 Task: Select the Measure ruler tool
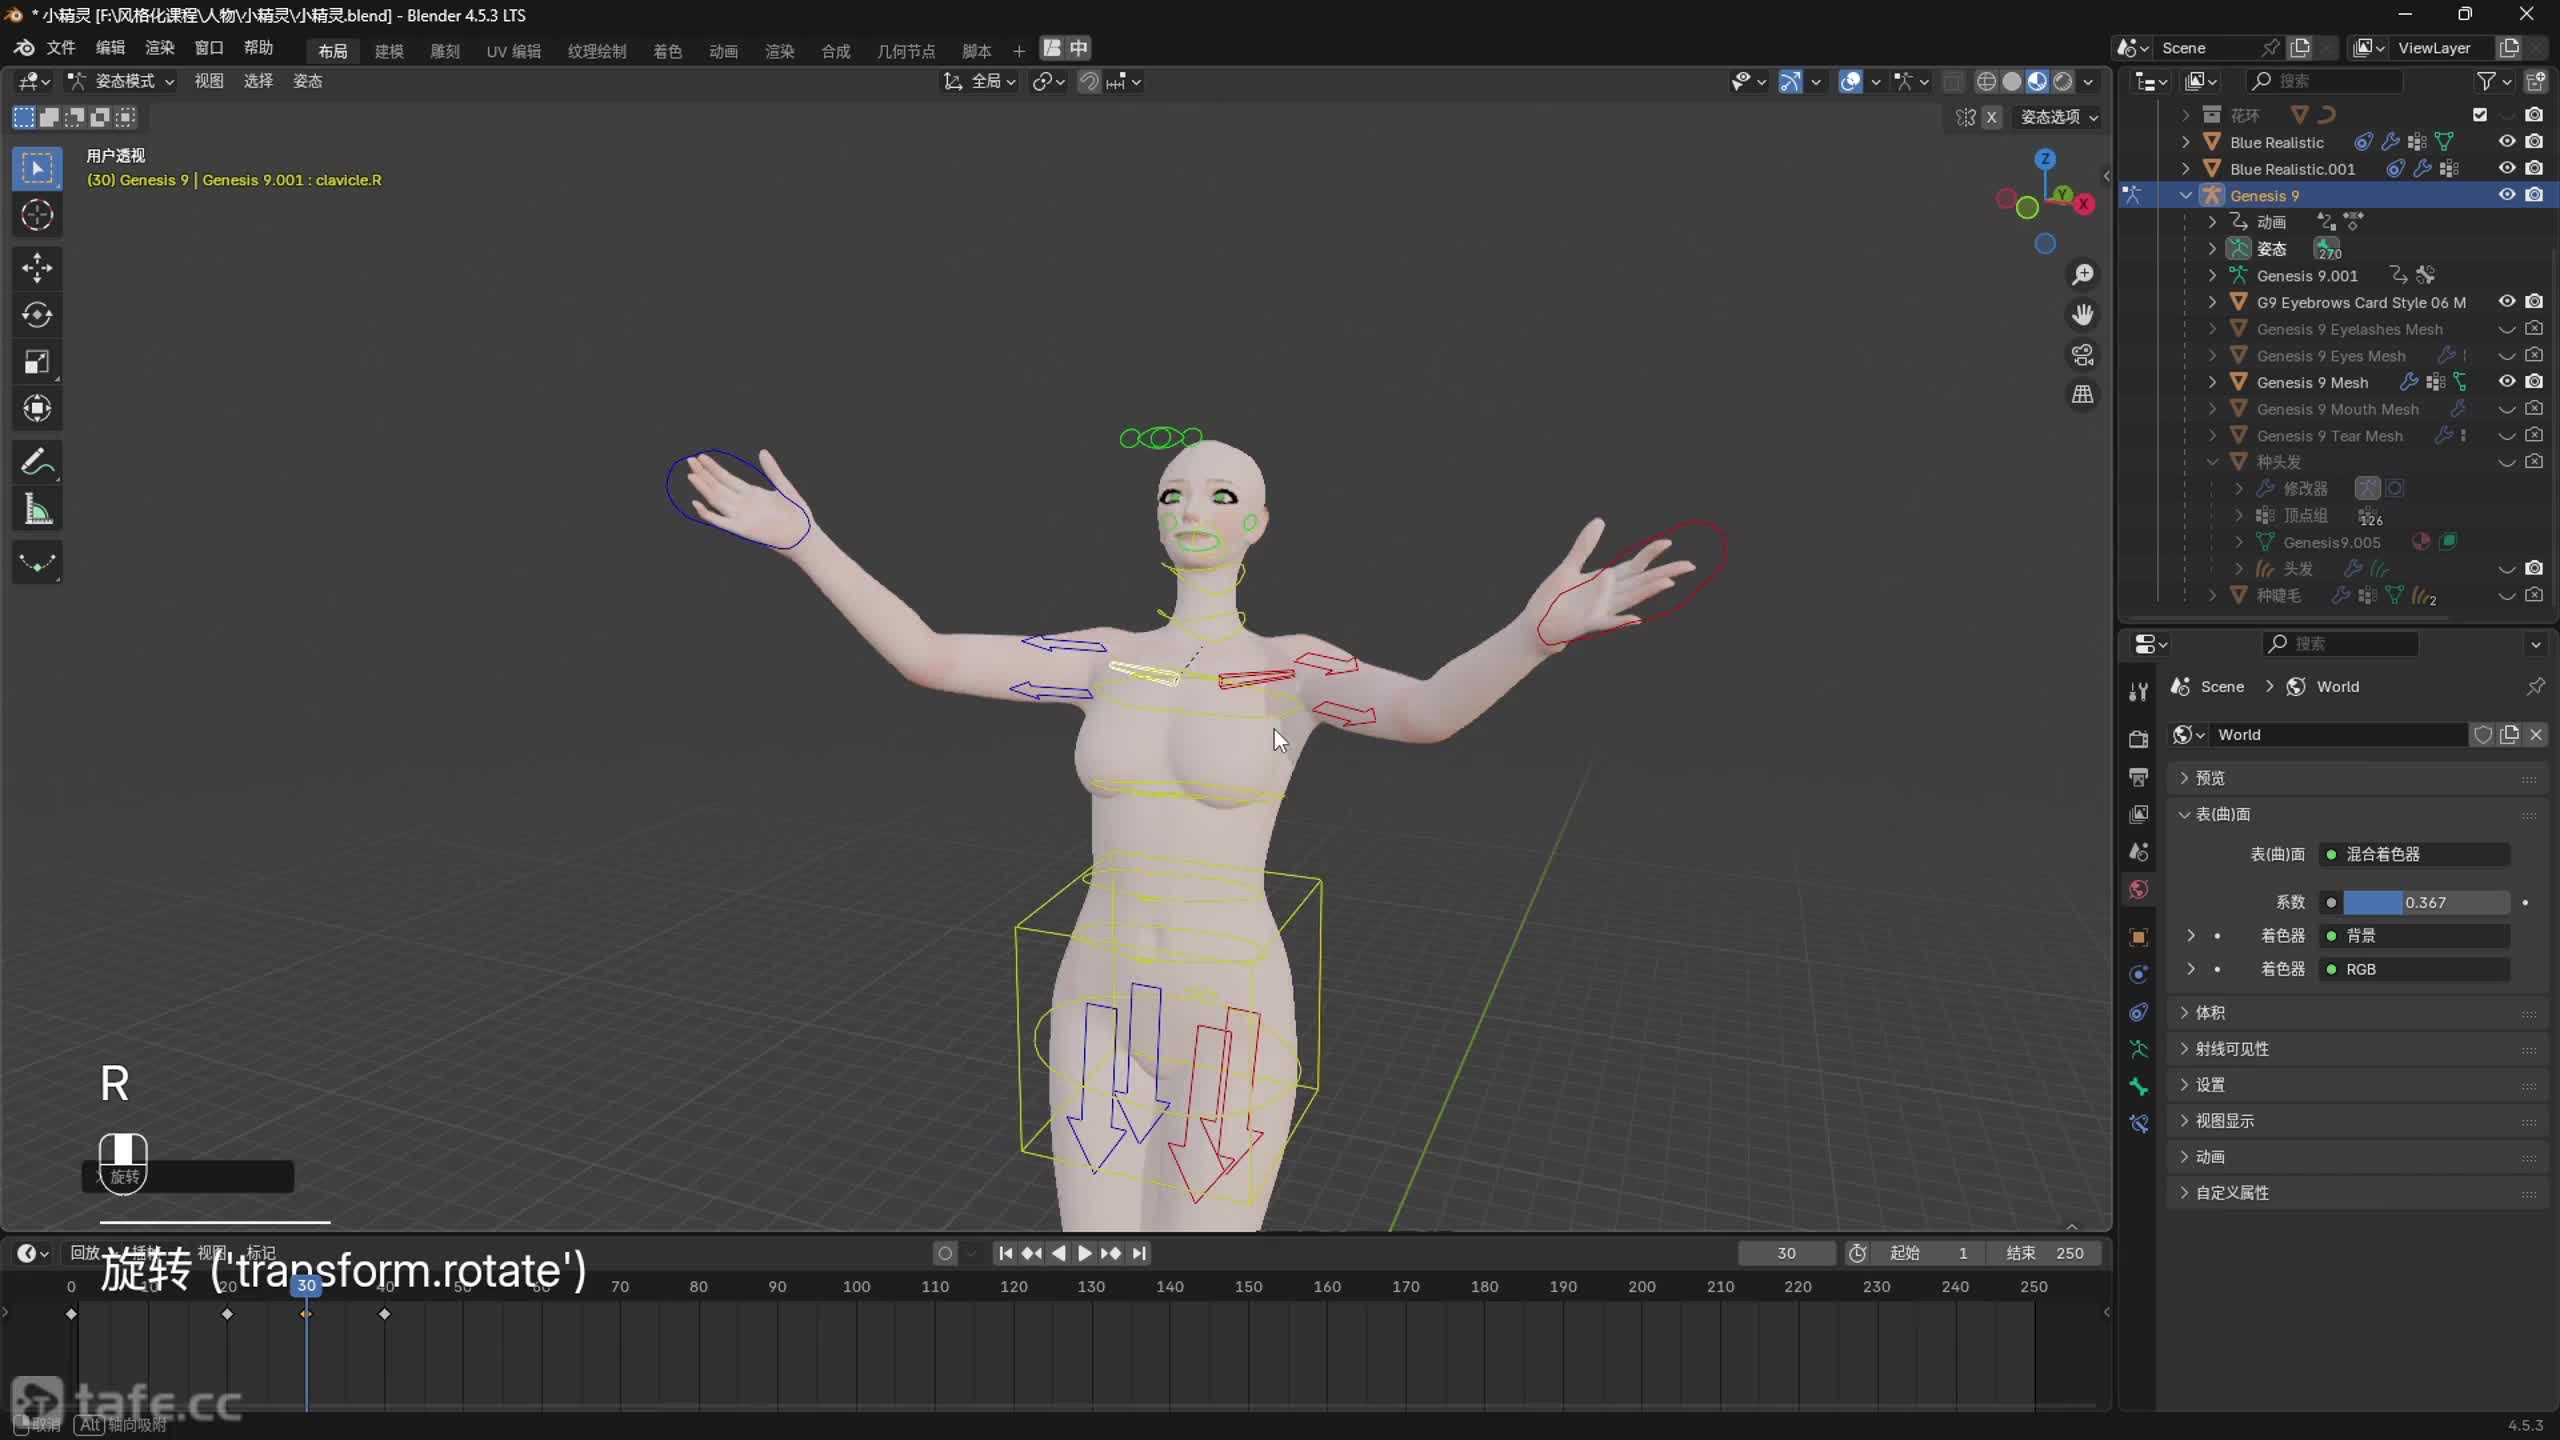point(37,511)
